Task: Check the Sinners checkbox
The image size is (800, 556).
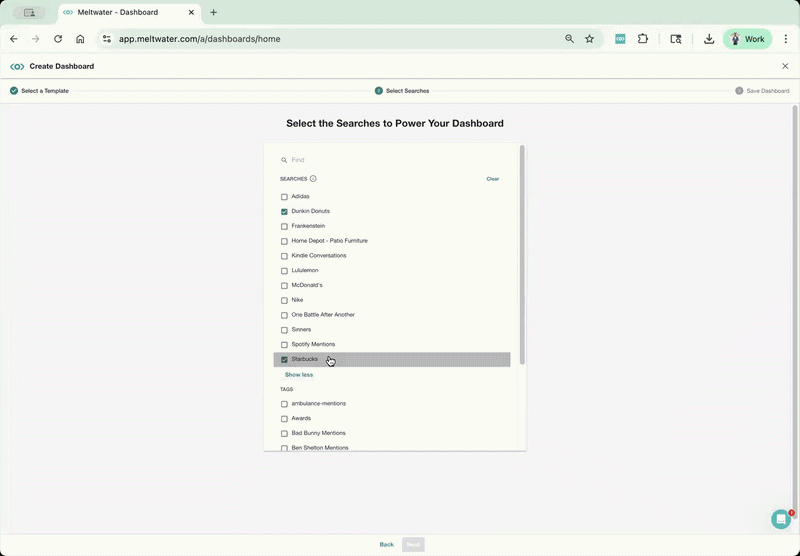Action: pos(284,330)
